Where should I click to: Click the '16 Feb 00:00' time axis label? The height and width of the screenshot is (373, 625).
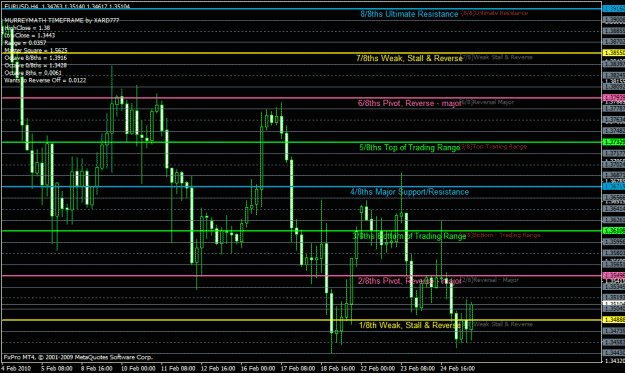coord(258,368)
